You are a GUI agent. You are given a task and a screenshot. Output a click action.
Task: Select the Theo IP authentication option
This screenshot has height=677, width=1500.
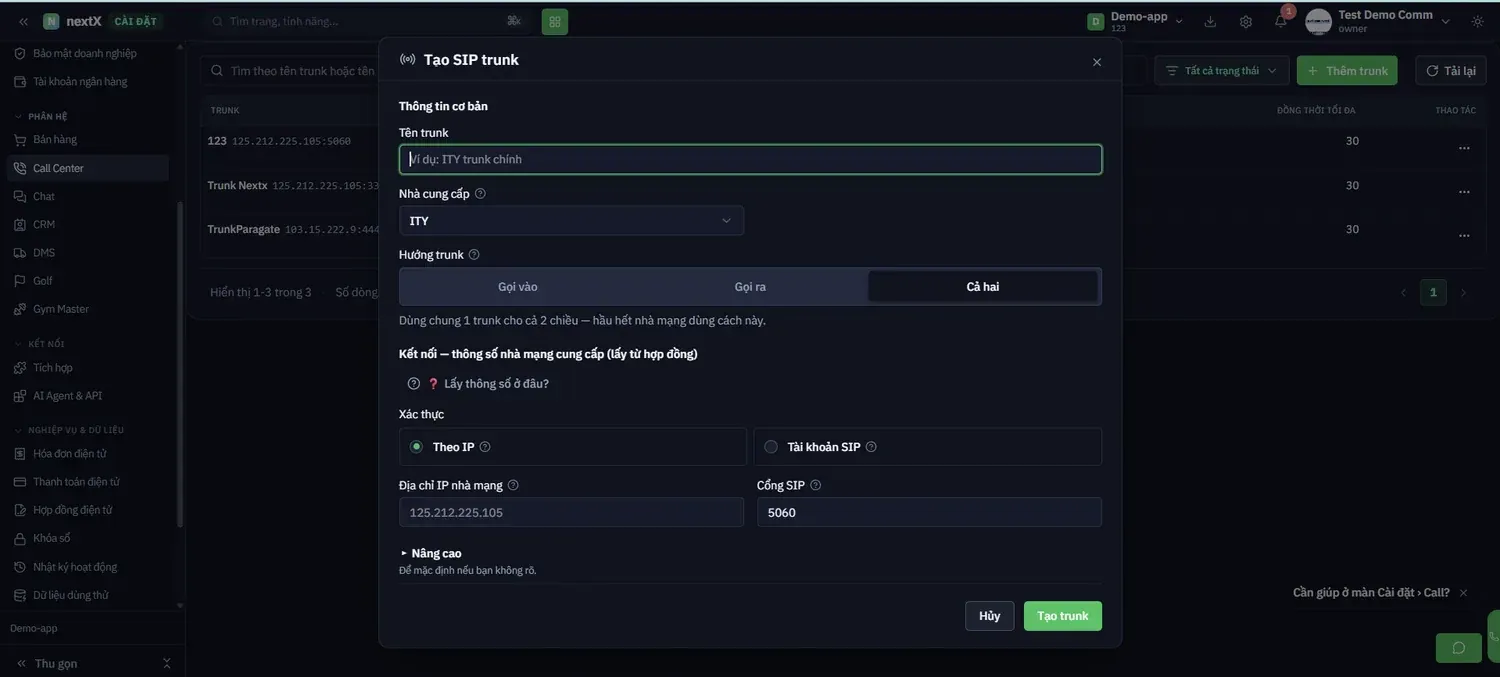[573, 447]
